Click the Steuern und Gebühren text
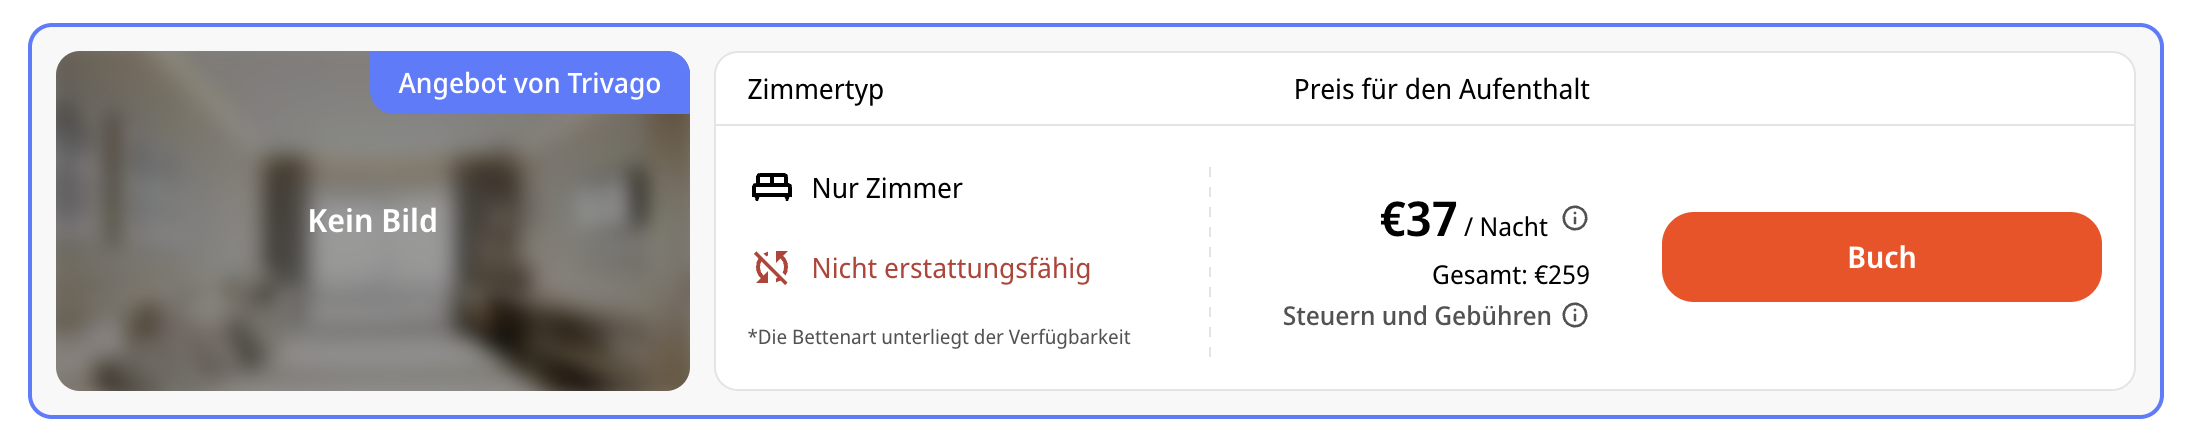Image resolution: width=2192 pixels, height=442 pixels. tap(1417, 316)
